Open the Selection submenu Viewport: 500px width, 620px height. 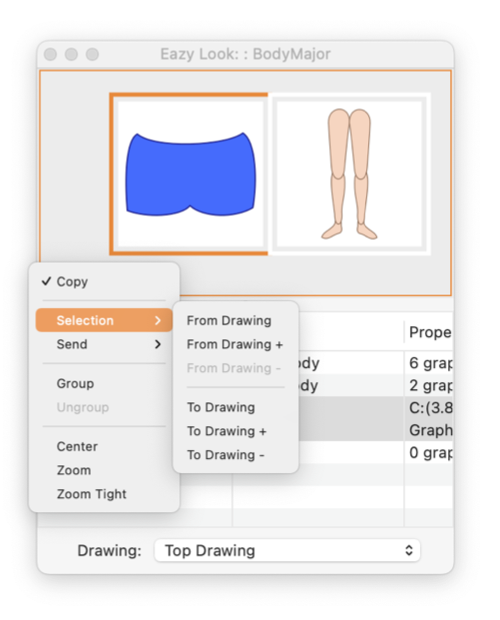click(x=104, y=320)
